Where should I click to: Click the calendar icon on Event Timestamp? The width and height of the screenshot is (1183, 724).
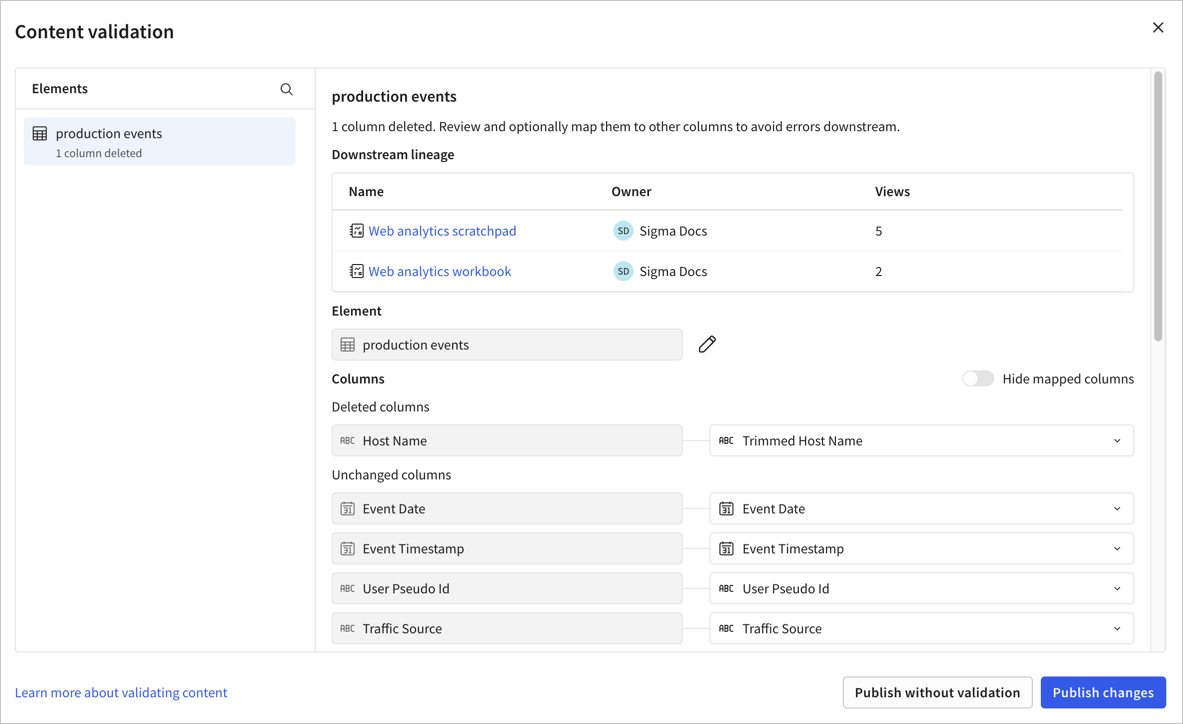click(348, 548)
